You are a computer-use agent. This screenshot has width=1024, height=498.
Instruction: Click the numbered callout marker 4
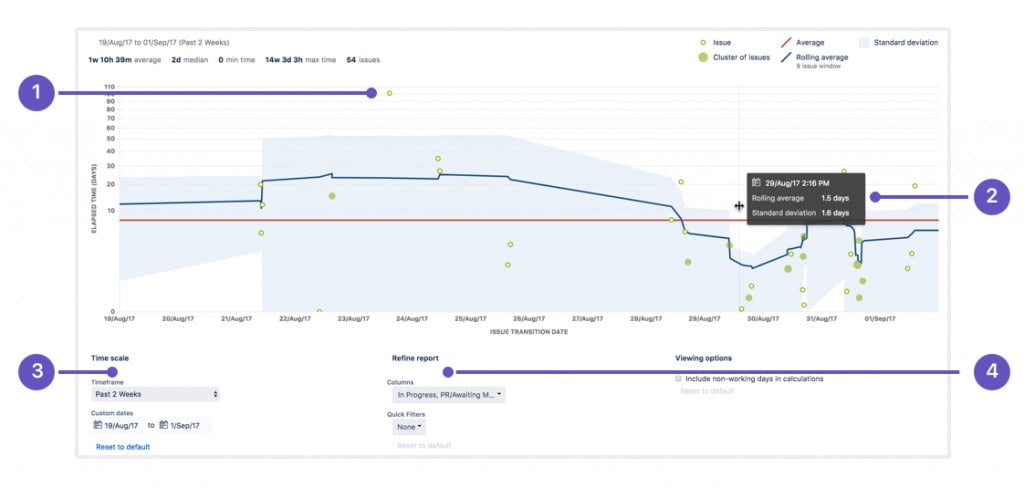(x=990, y=372)
